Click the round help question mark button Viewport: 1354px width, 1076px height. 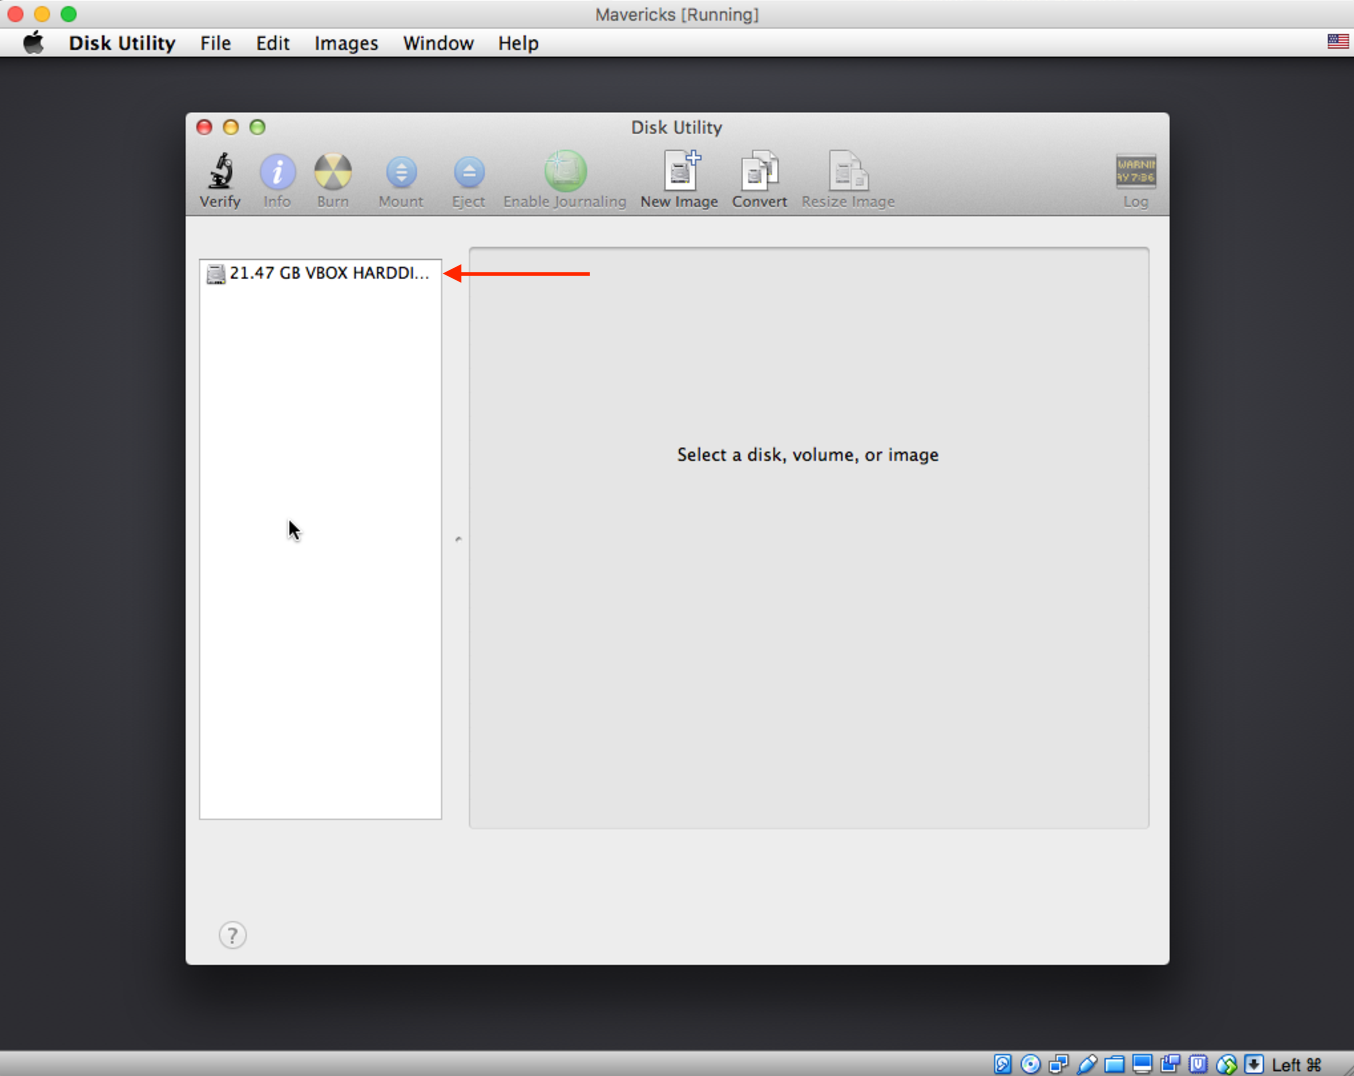click(232, 935)
